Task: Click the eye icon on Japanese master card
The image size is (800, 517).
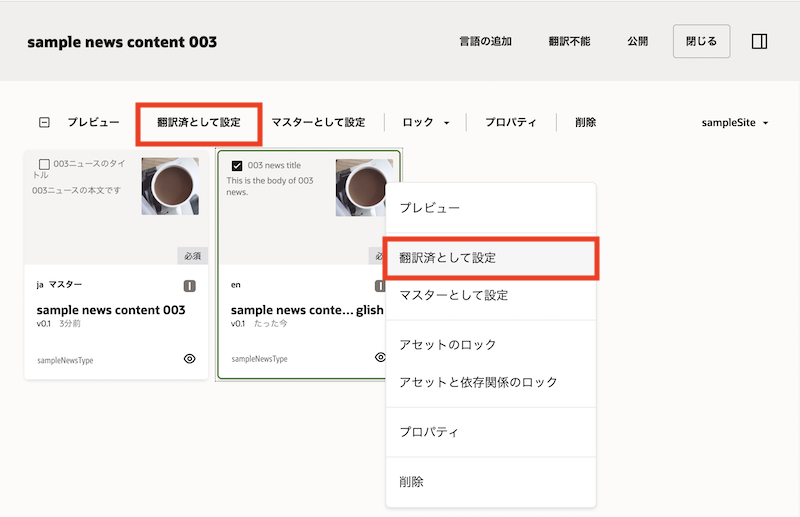Action: pos(190,359)
